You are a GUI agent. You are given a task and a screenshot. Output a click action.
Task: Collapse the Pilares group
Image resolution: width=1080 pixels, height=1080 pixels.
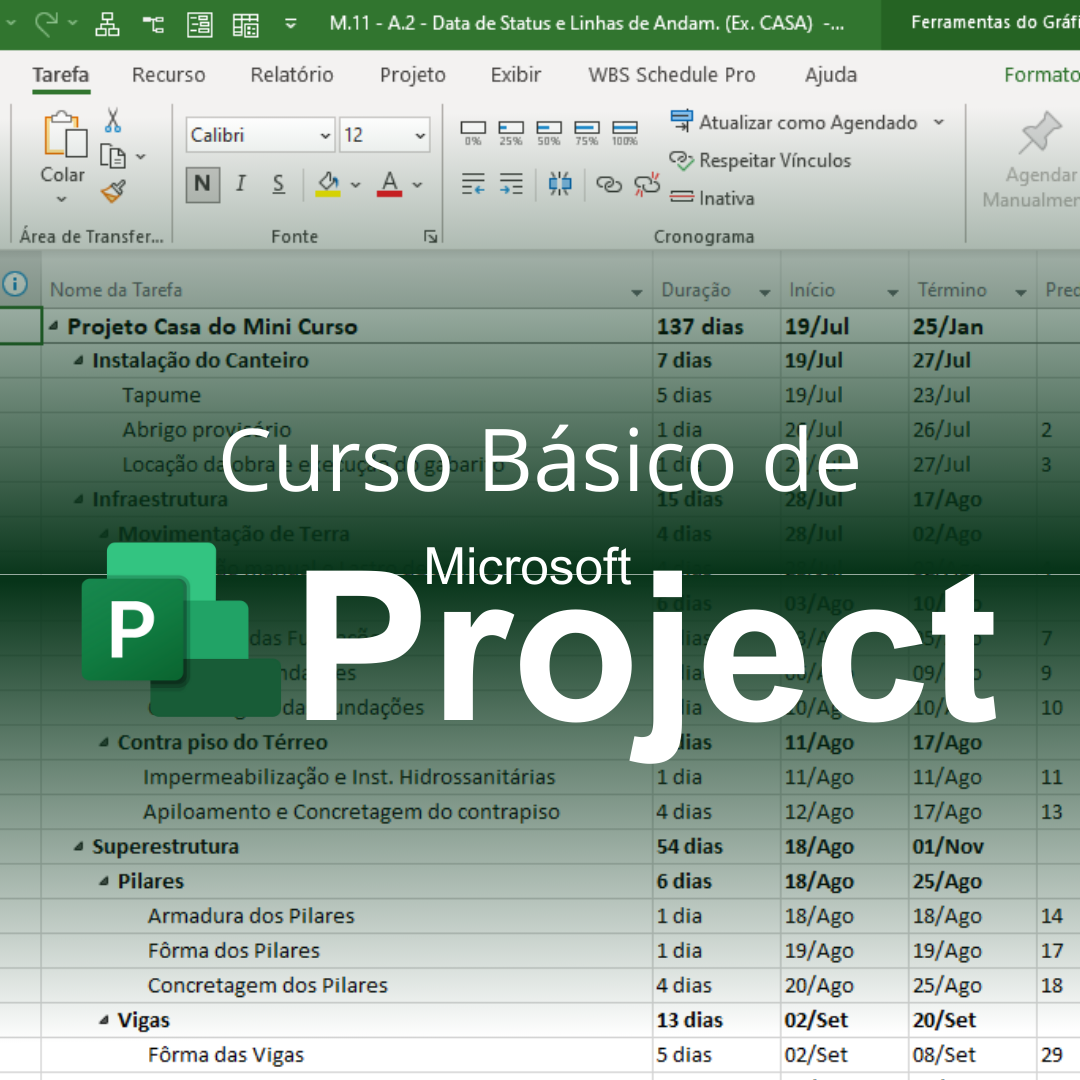(104, 881)
